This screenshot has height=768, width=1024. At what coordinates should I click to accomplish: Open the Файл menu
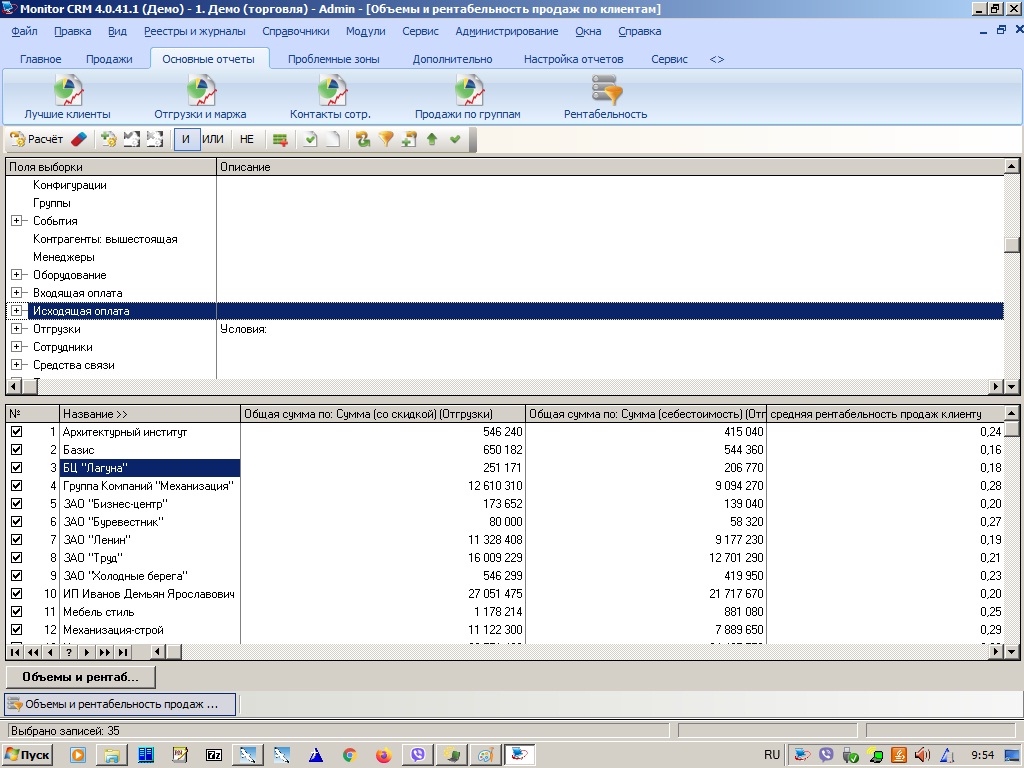pyautogui.click(x=24, y=31)
